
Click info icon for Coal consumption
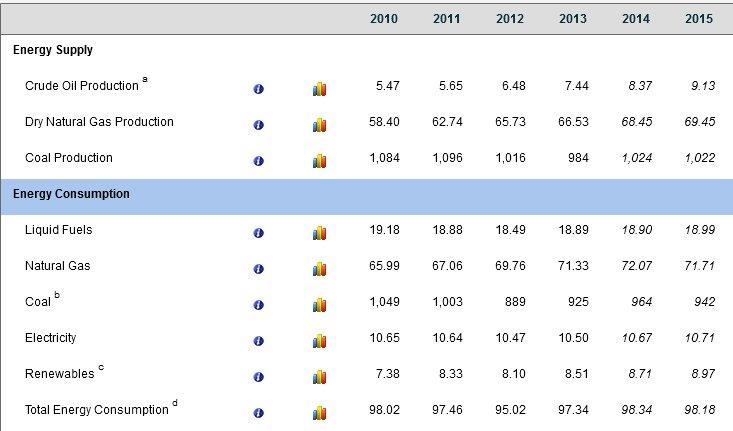tap(258, 305)
